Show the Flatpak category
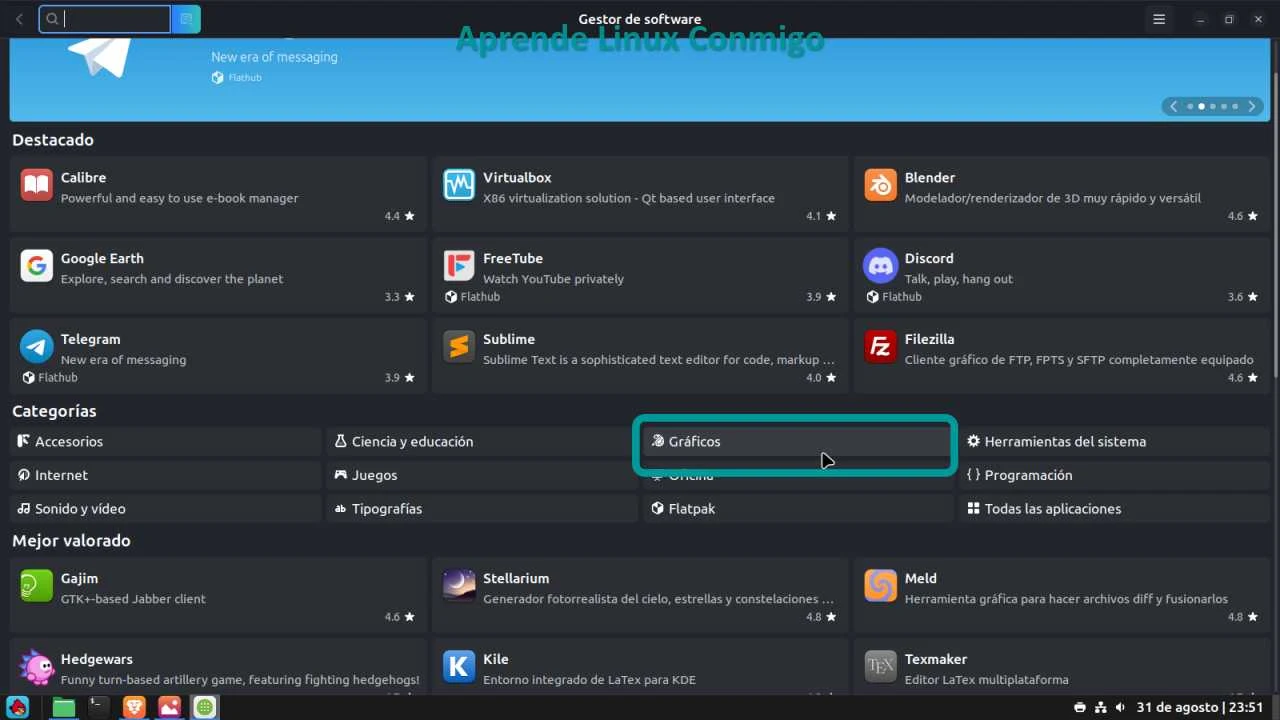The width and height of the screenshot is (1280, 720). [x=798, y=509]
